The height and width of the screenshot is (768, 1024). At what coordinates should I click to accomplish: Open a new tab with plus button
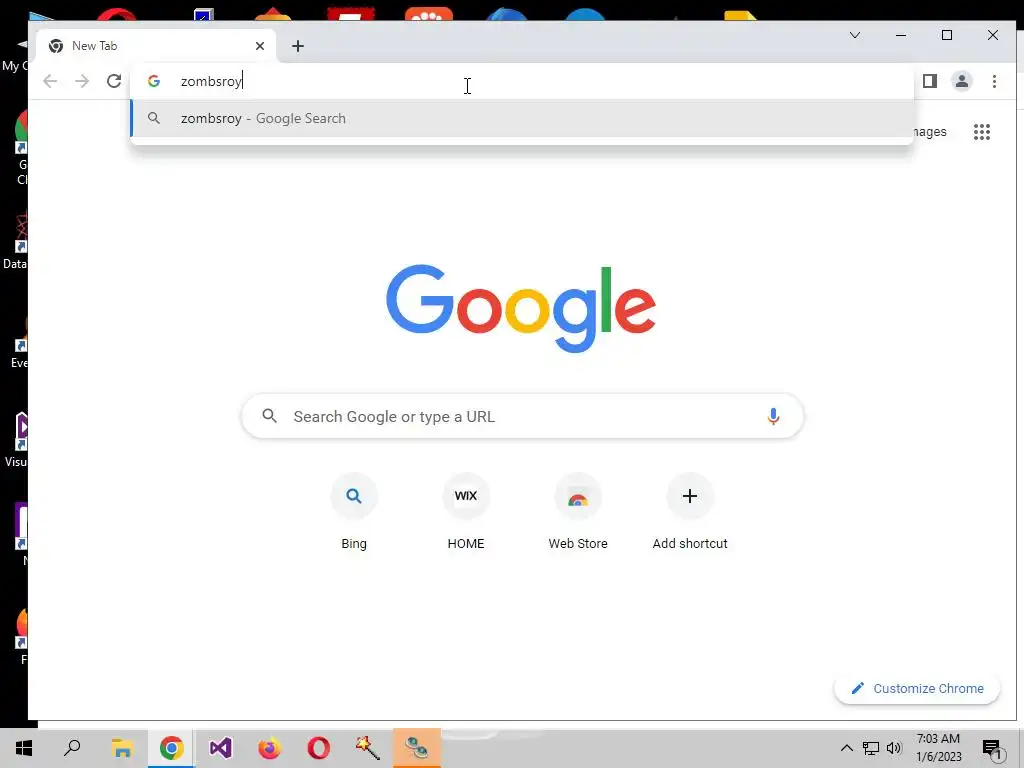pos(298,46)
